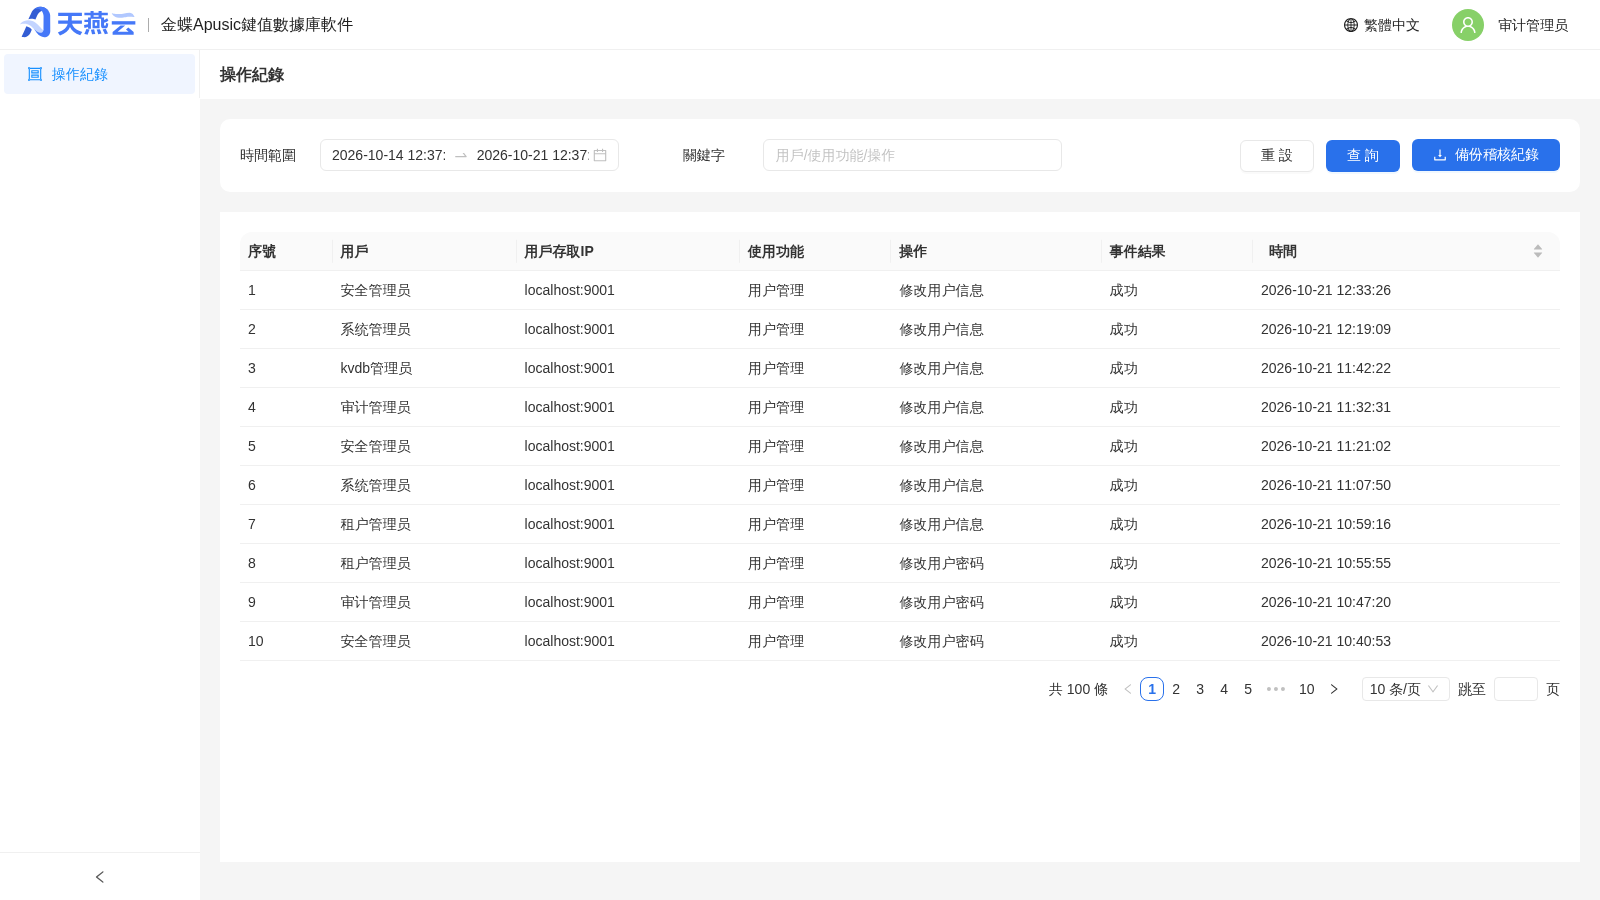Click 租户管理员 in row 7
1600x900 pixels.
click(375, 524)
